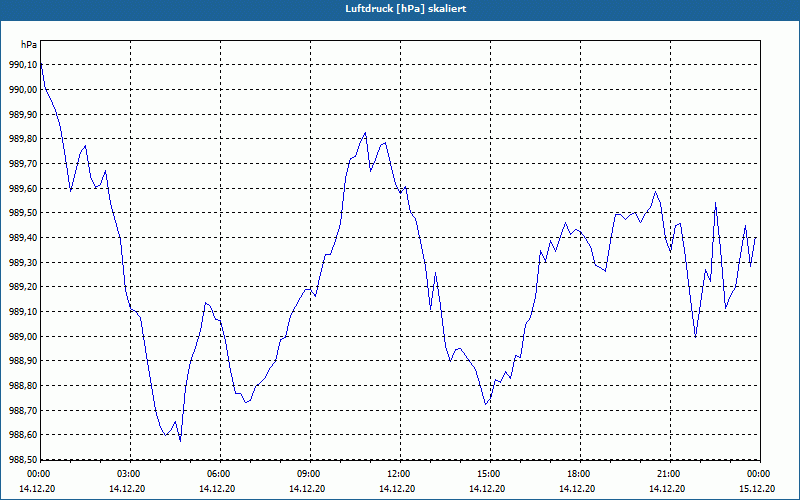Click the 989,90 y-axis value
This screenshot has width=800, height=500.
coord(23,114)
